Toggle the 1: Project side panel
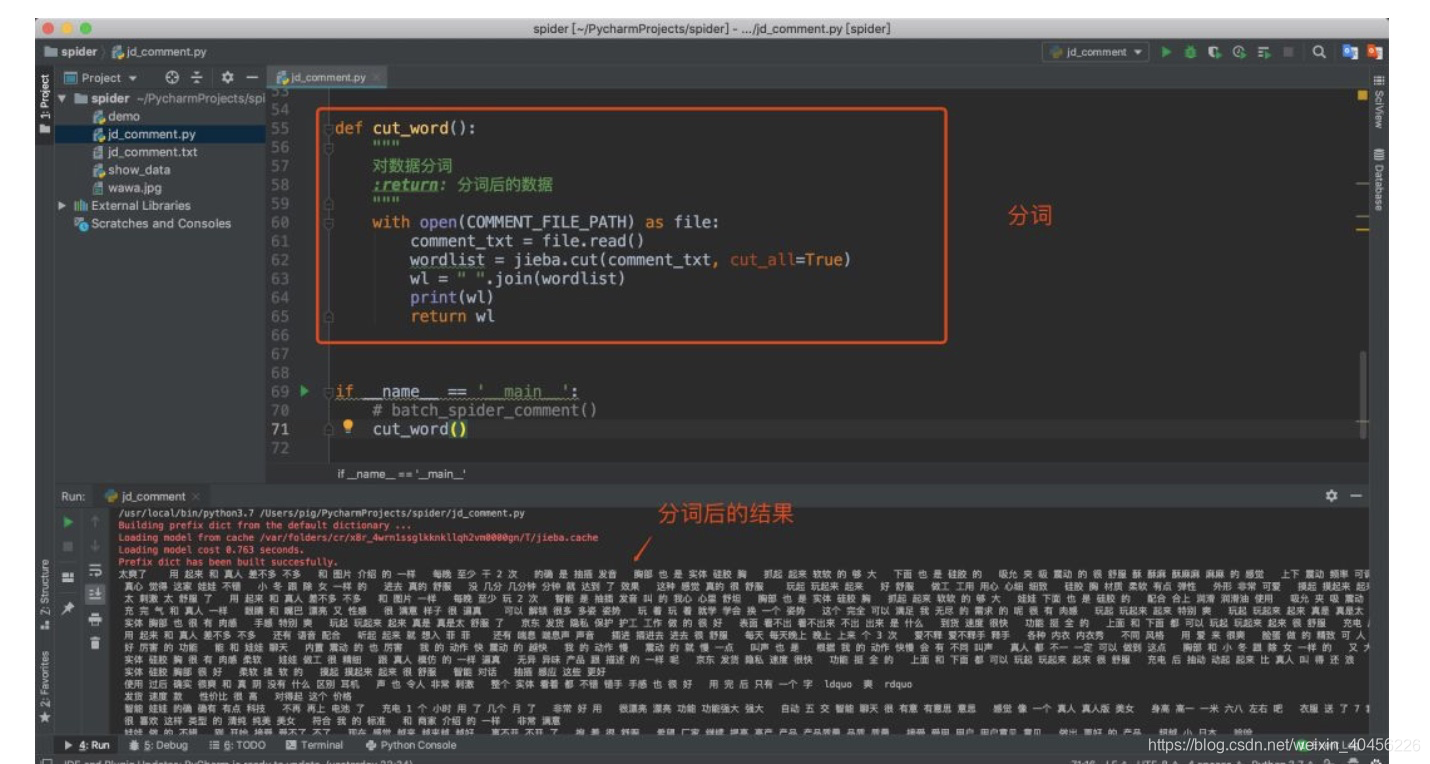The width and height of the screenshot is (1430, 764). tap(44, 103)
